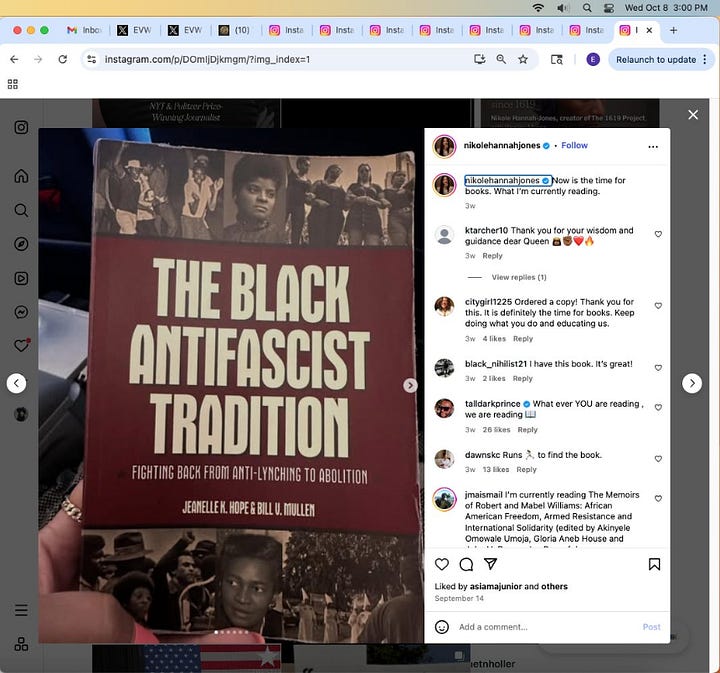
Task: Go to previous post arrow
Action: pos(17,383)
